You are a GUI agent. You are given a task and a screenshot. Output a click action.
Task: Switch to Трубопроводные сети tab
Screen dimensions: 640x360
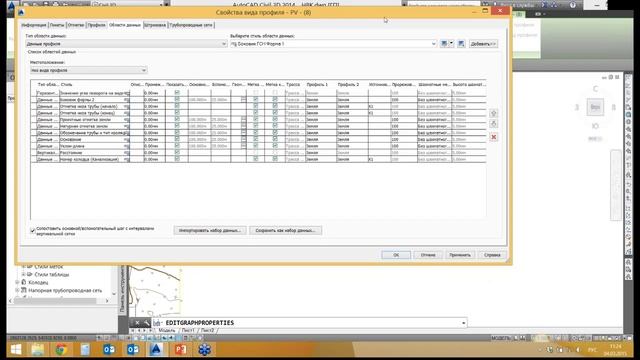pos(191,25)
